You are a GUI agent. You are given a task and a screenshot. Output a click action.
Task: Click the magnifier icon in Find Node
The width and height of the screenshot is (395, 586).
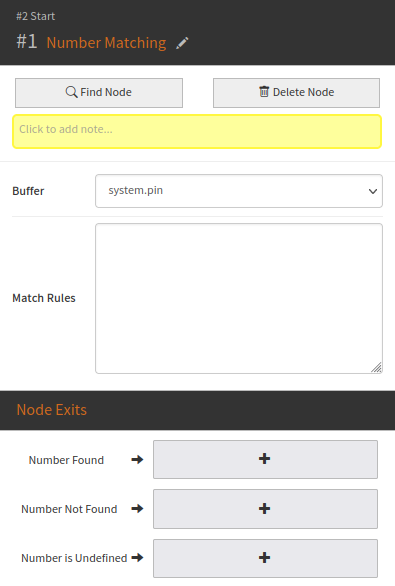[x=71, y=92]
